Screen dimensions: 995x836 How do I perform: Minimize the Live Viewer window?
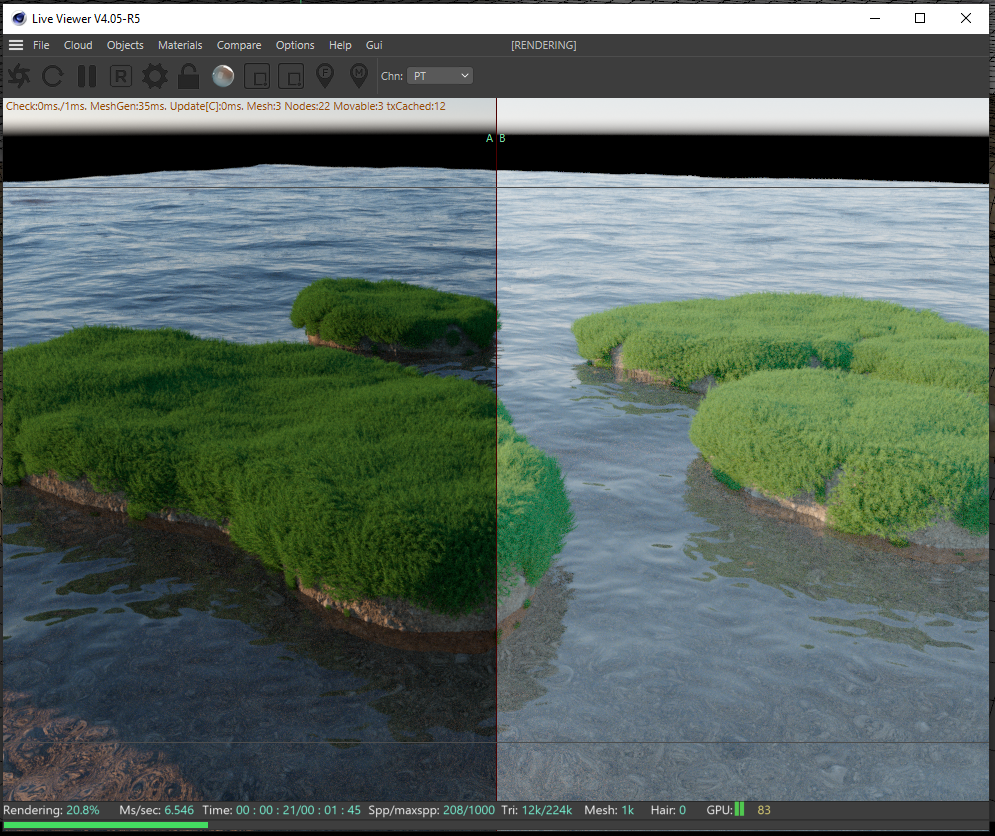coord(875,18)
